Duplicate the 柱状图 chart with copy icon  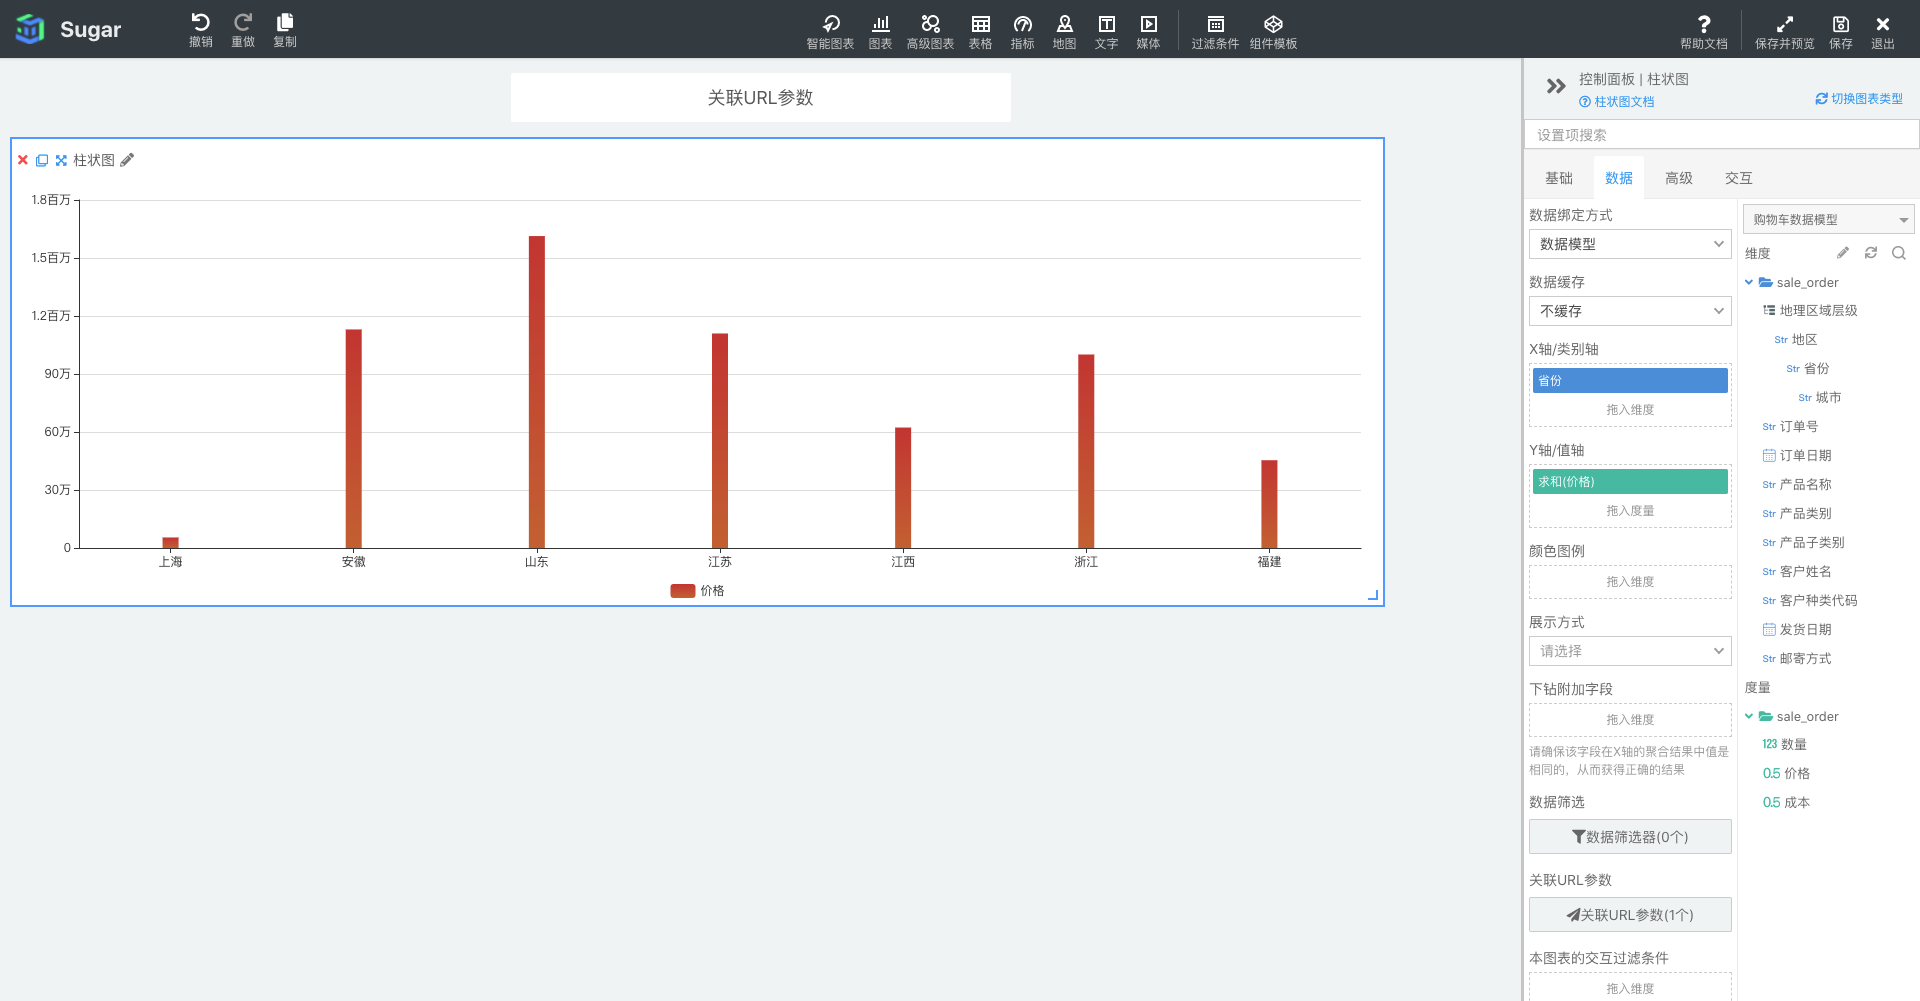[x=42, y=160]
